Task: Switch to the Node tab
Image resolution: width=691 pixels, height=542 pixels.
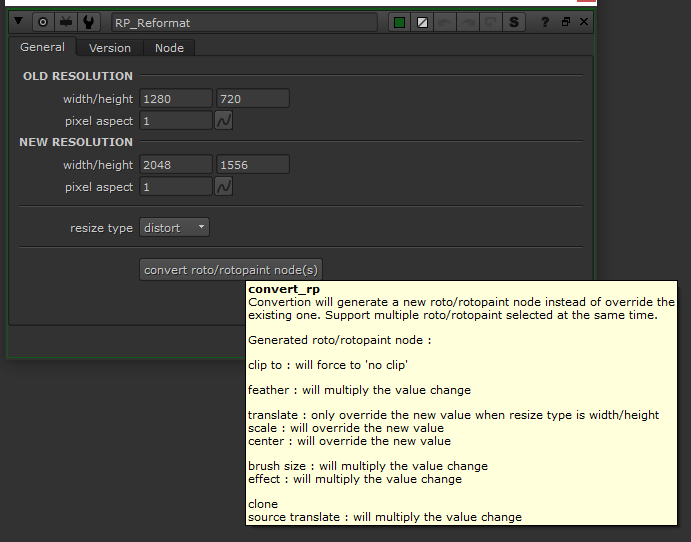Action: tap(169, 47)
